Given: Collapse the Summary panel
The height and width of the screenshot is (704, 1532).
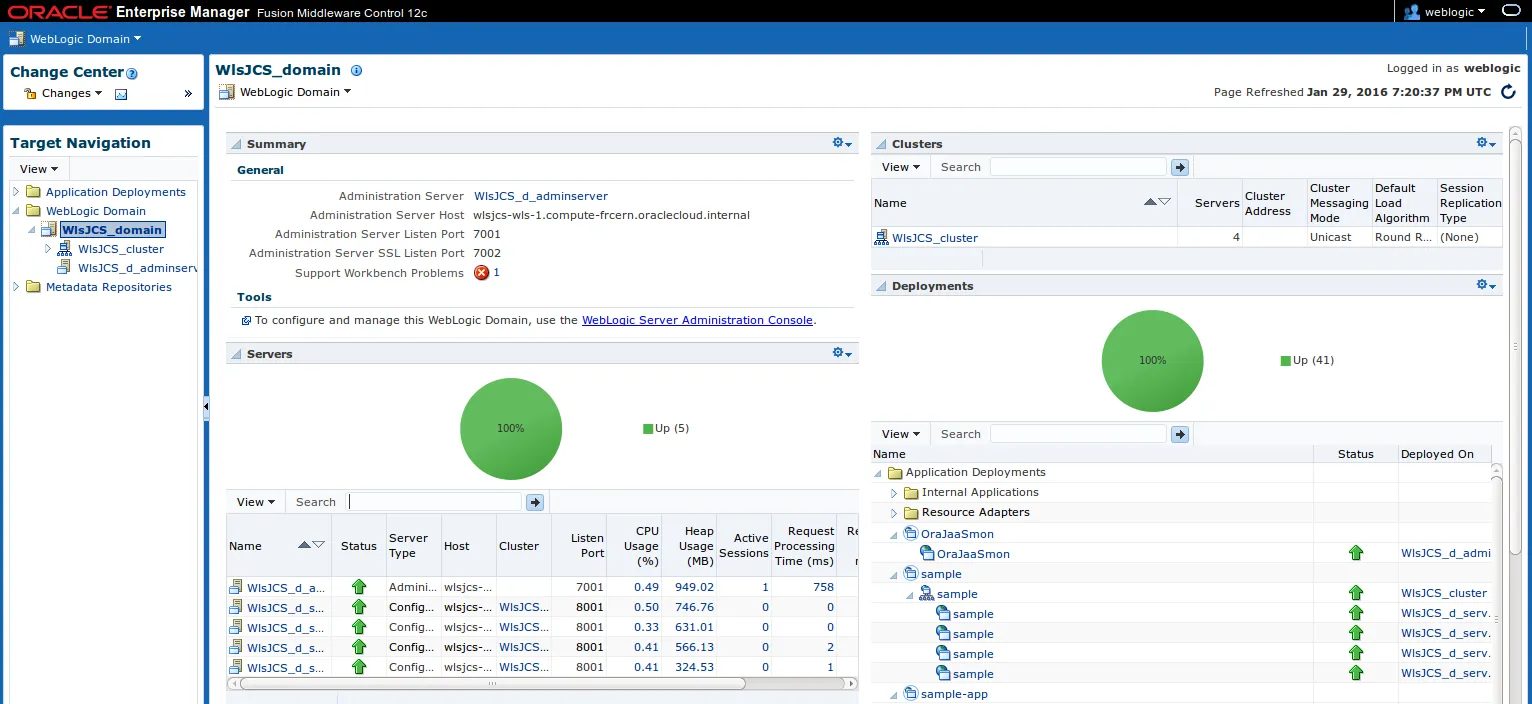Looking at the screenshot, I should (236, 144).
